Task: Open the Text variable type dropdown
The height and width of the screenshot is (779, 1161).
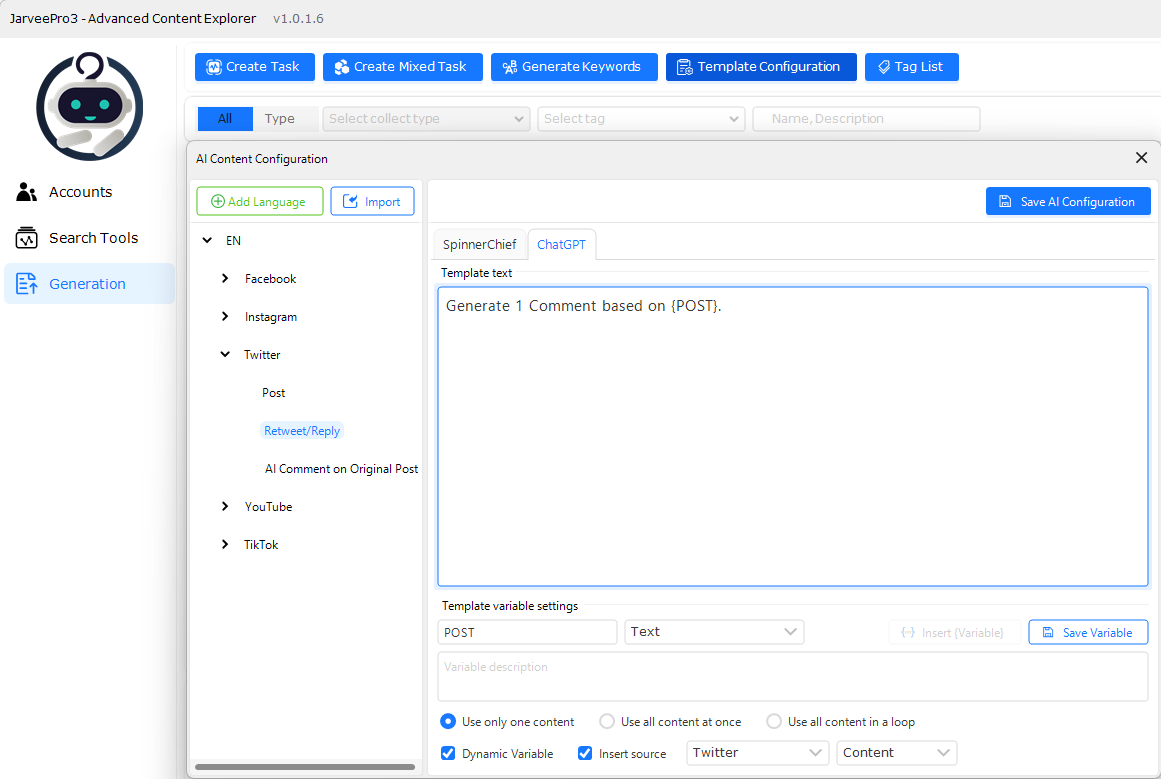Action: pyautogui.click(x=714, y=632)
